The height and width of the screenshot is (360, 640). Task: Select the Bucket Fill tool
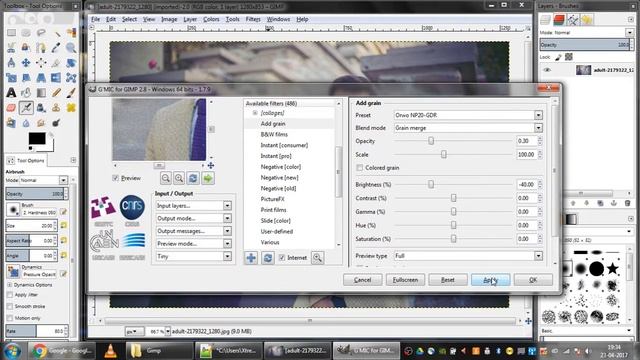[x=26, y=93]
